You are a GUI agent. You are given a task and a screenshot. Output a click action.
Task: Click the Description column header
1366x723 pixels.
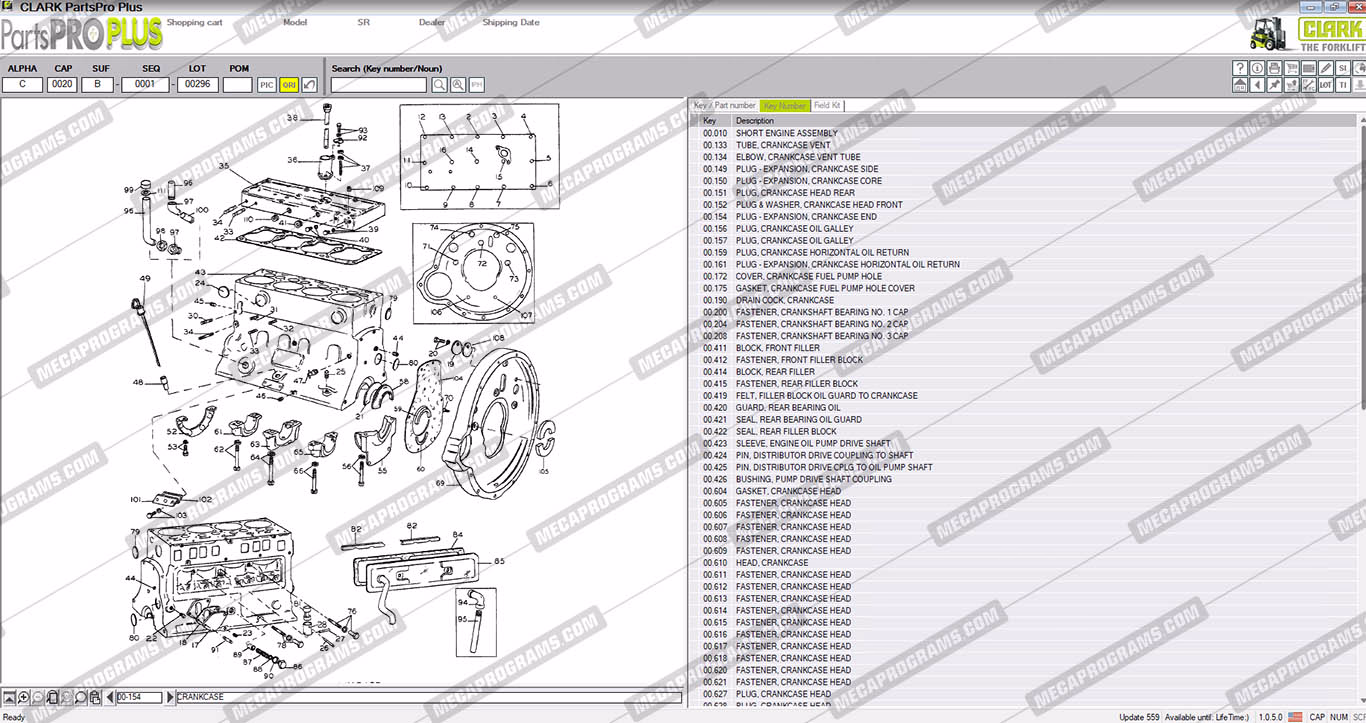point(1045,121)
